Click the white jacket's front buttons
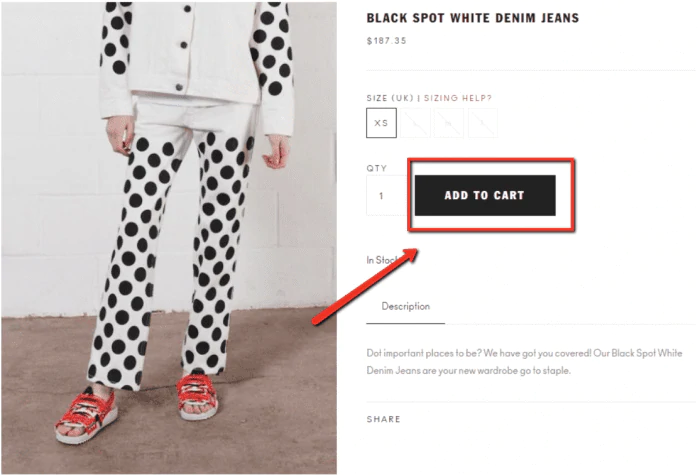This screenshot has width=700, height=475. (x=183, y=47)
